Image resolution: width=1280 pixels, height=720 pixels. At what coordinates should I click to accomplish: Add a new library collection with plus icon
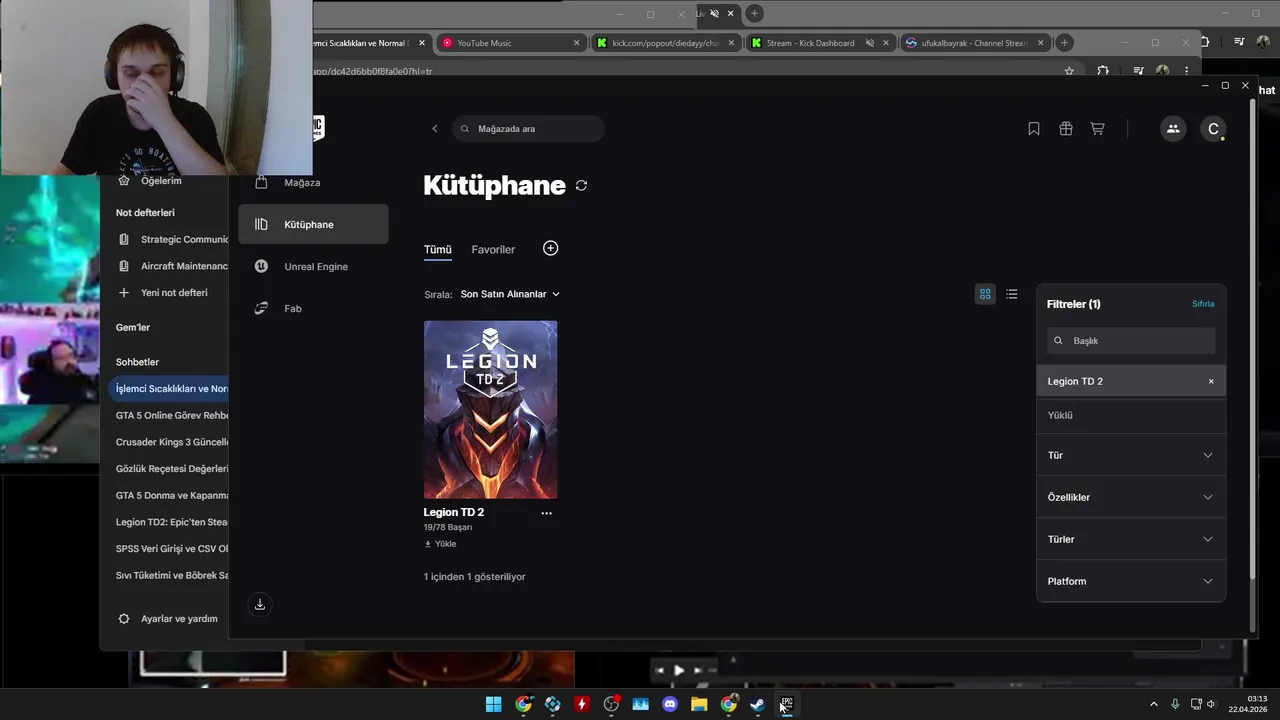[x=550, y=248]
